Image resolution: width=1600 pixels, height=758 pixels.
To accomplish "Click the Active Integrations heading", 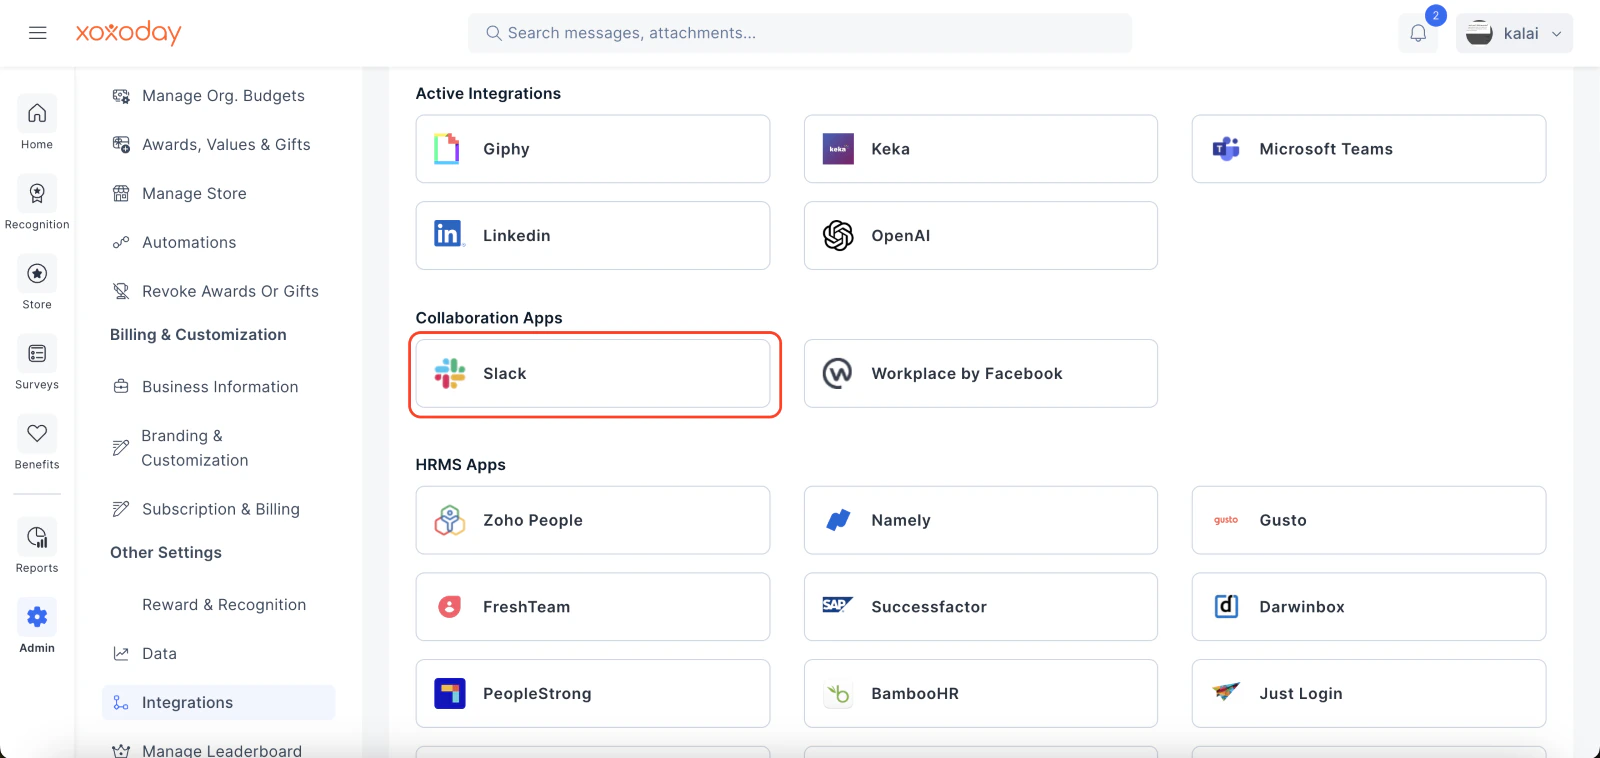I will 488,94.
